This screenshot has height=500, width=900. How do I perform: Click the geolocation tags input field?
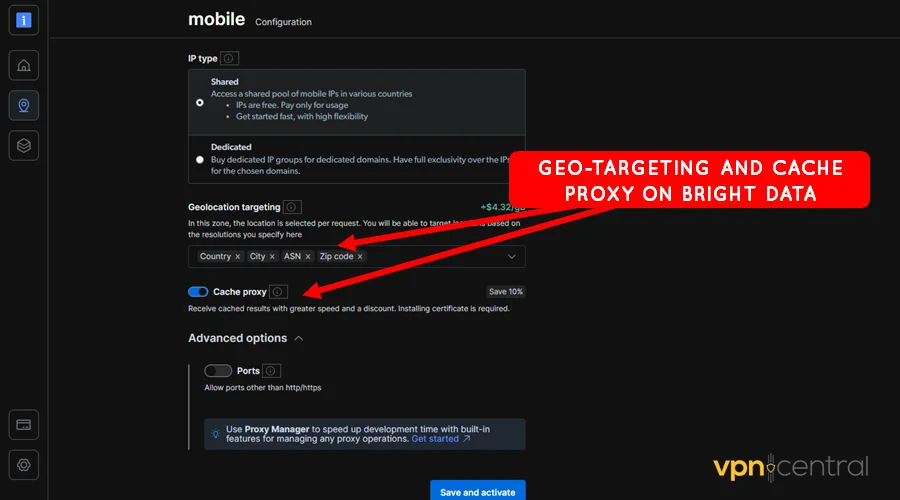tap(356, 257)
